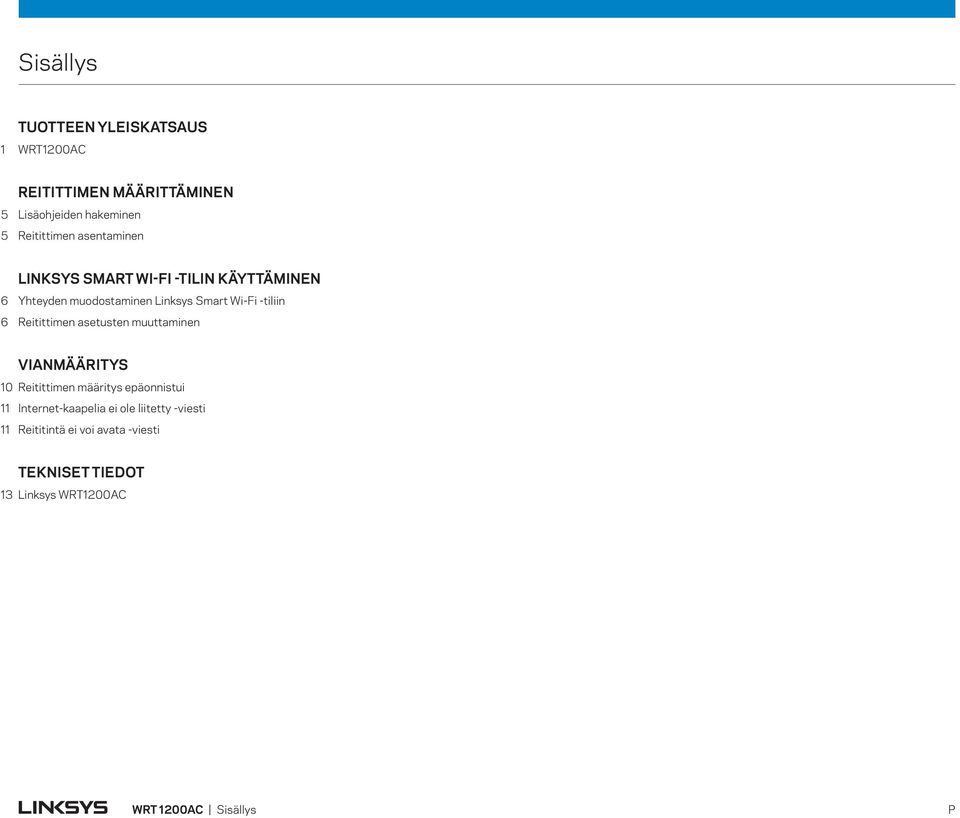Open 'Internet-kaapelia ei ole liitetty -viesti'
The image size is (960, 818).
pos(111,408)
